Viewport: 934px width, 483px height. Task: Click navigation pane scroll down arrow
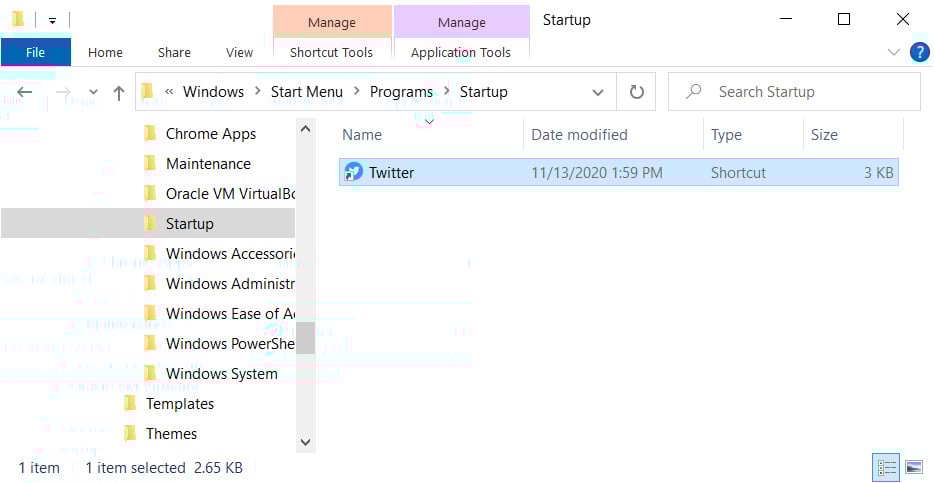click(x=306, y=442)
